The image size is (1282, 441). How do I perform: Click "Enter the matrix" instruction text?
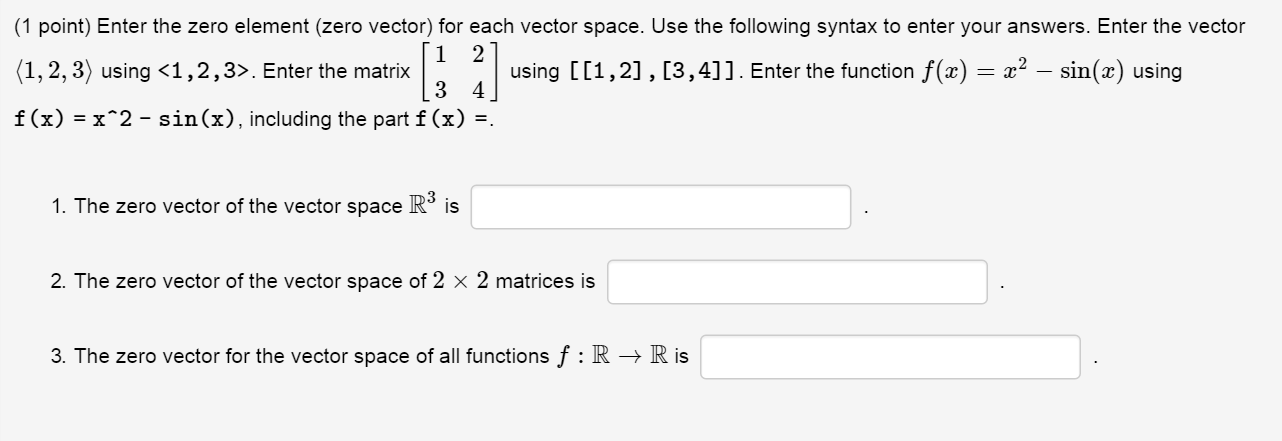pos(336,72)
